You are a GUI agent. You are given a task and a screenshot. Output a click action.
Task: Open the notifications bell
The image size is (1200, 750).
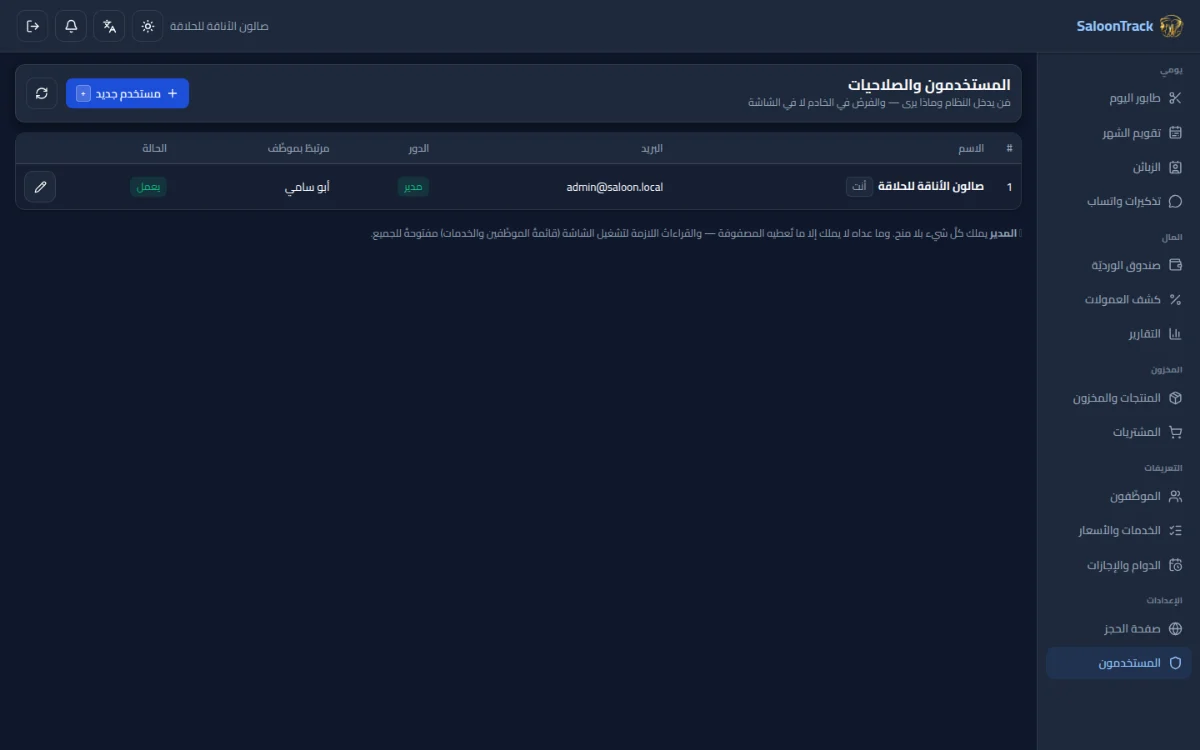[x=71, y=26]
